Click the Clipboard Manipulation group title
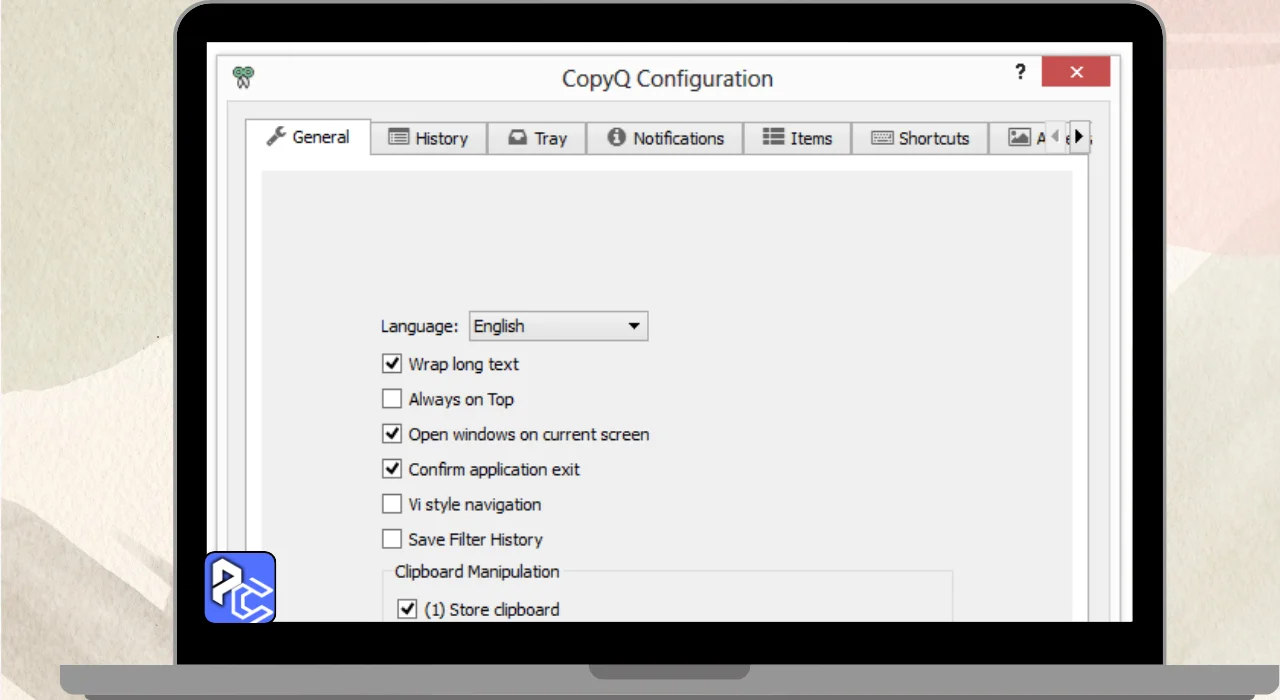 click(477, 572)
